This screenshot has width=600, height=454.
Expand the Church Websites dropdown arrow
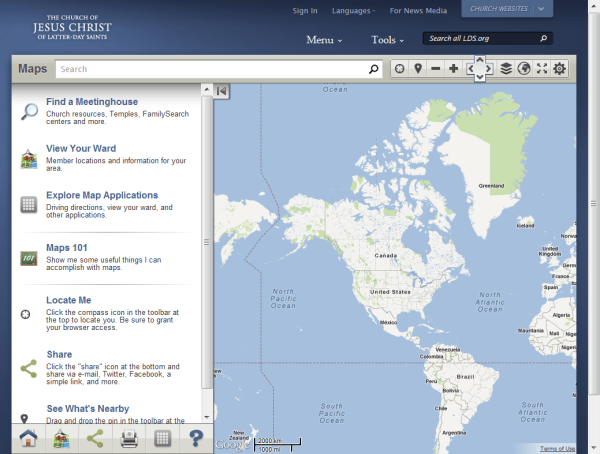point(541,9)
